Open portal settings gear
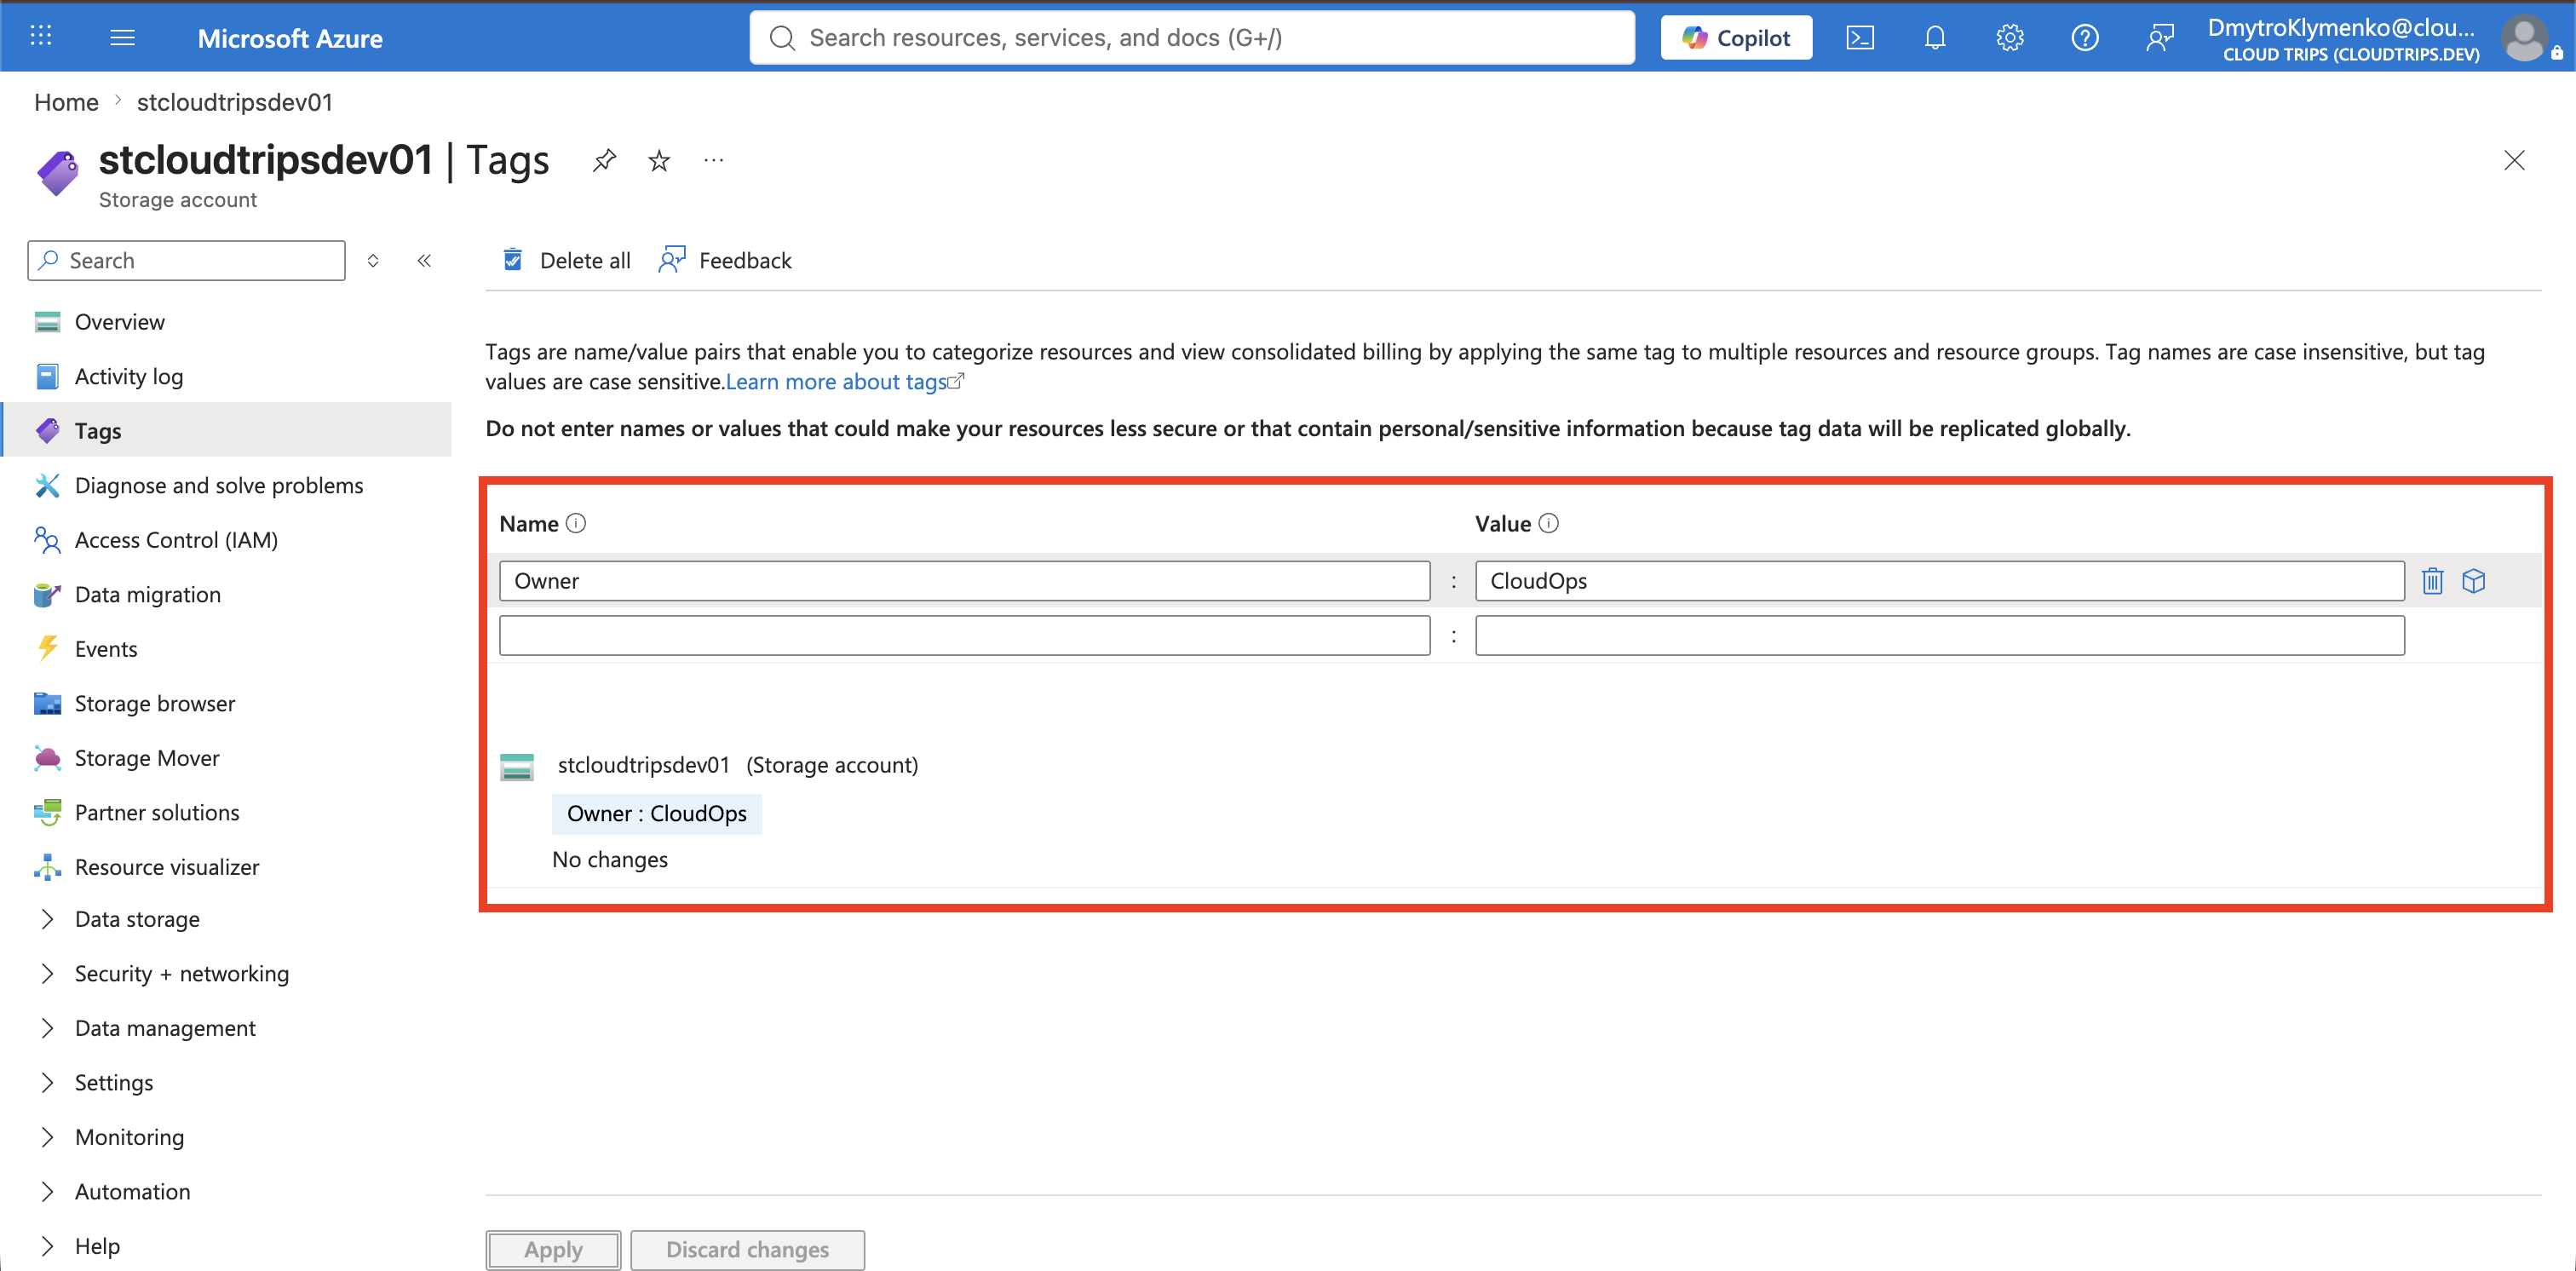Viewport: 2576px width, 1271px height. pyautogui.click(x=2009, y=38)
